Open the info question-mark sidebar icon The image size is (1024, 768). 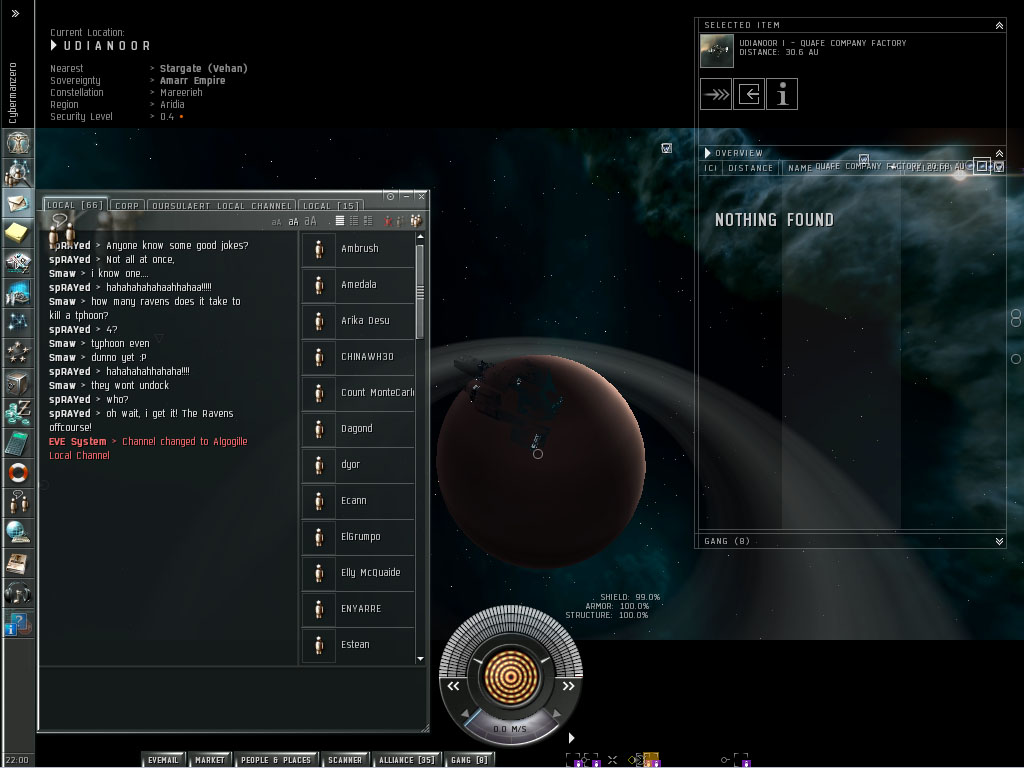coord(18,624)
